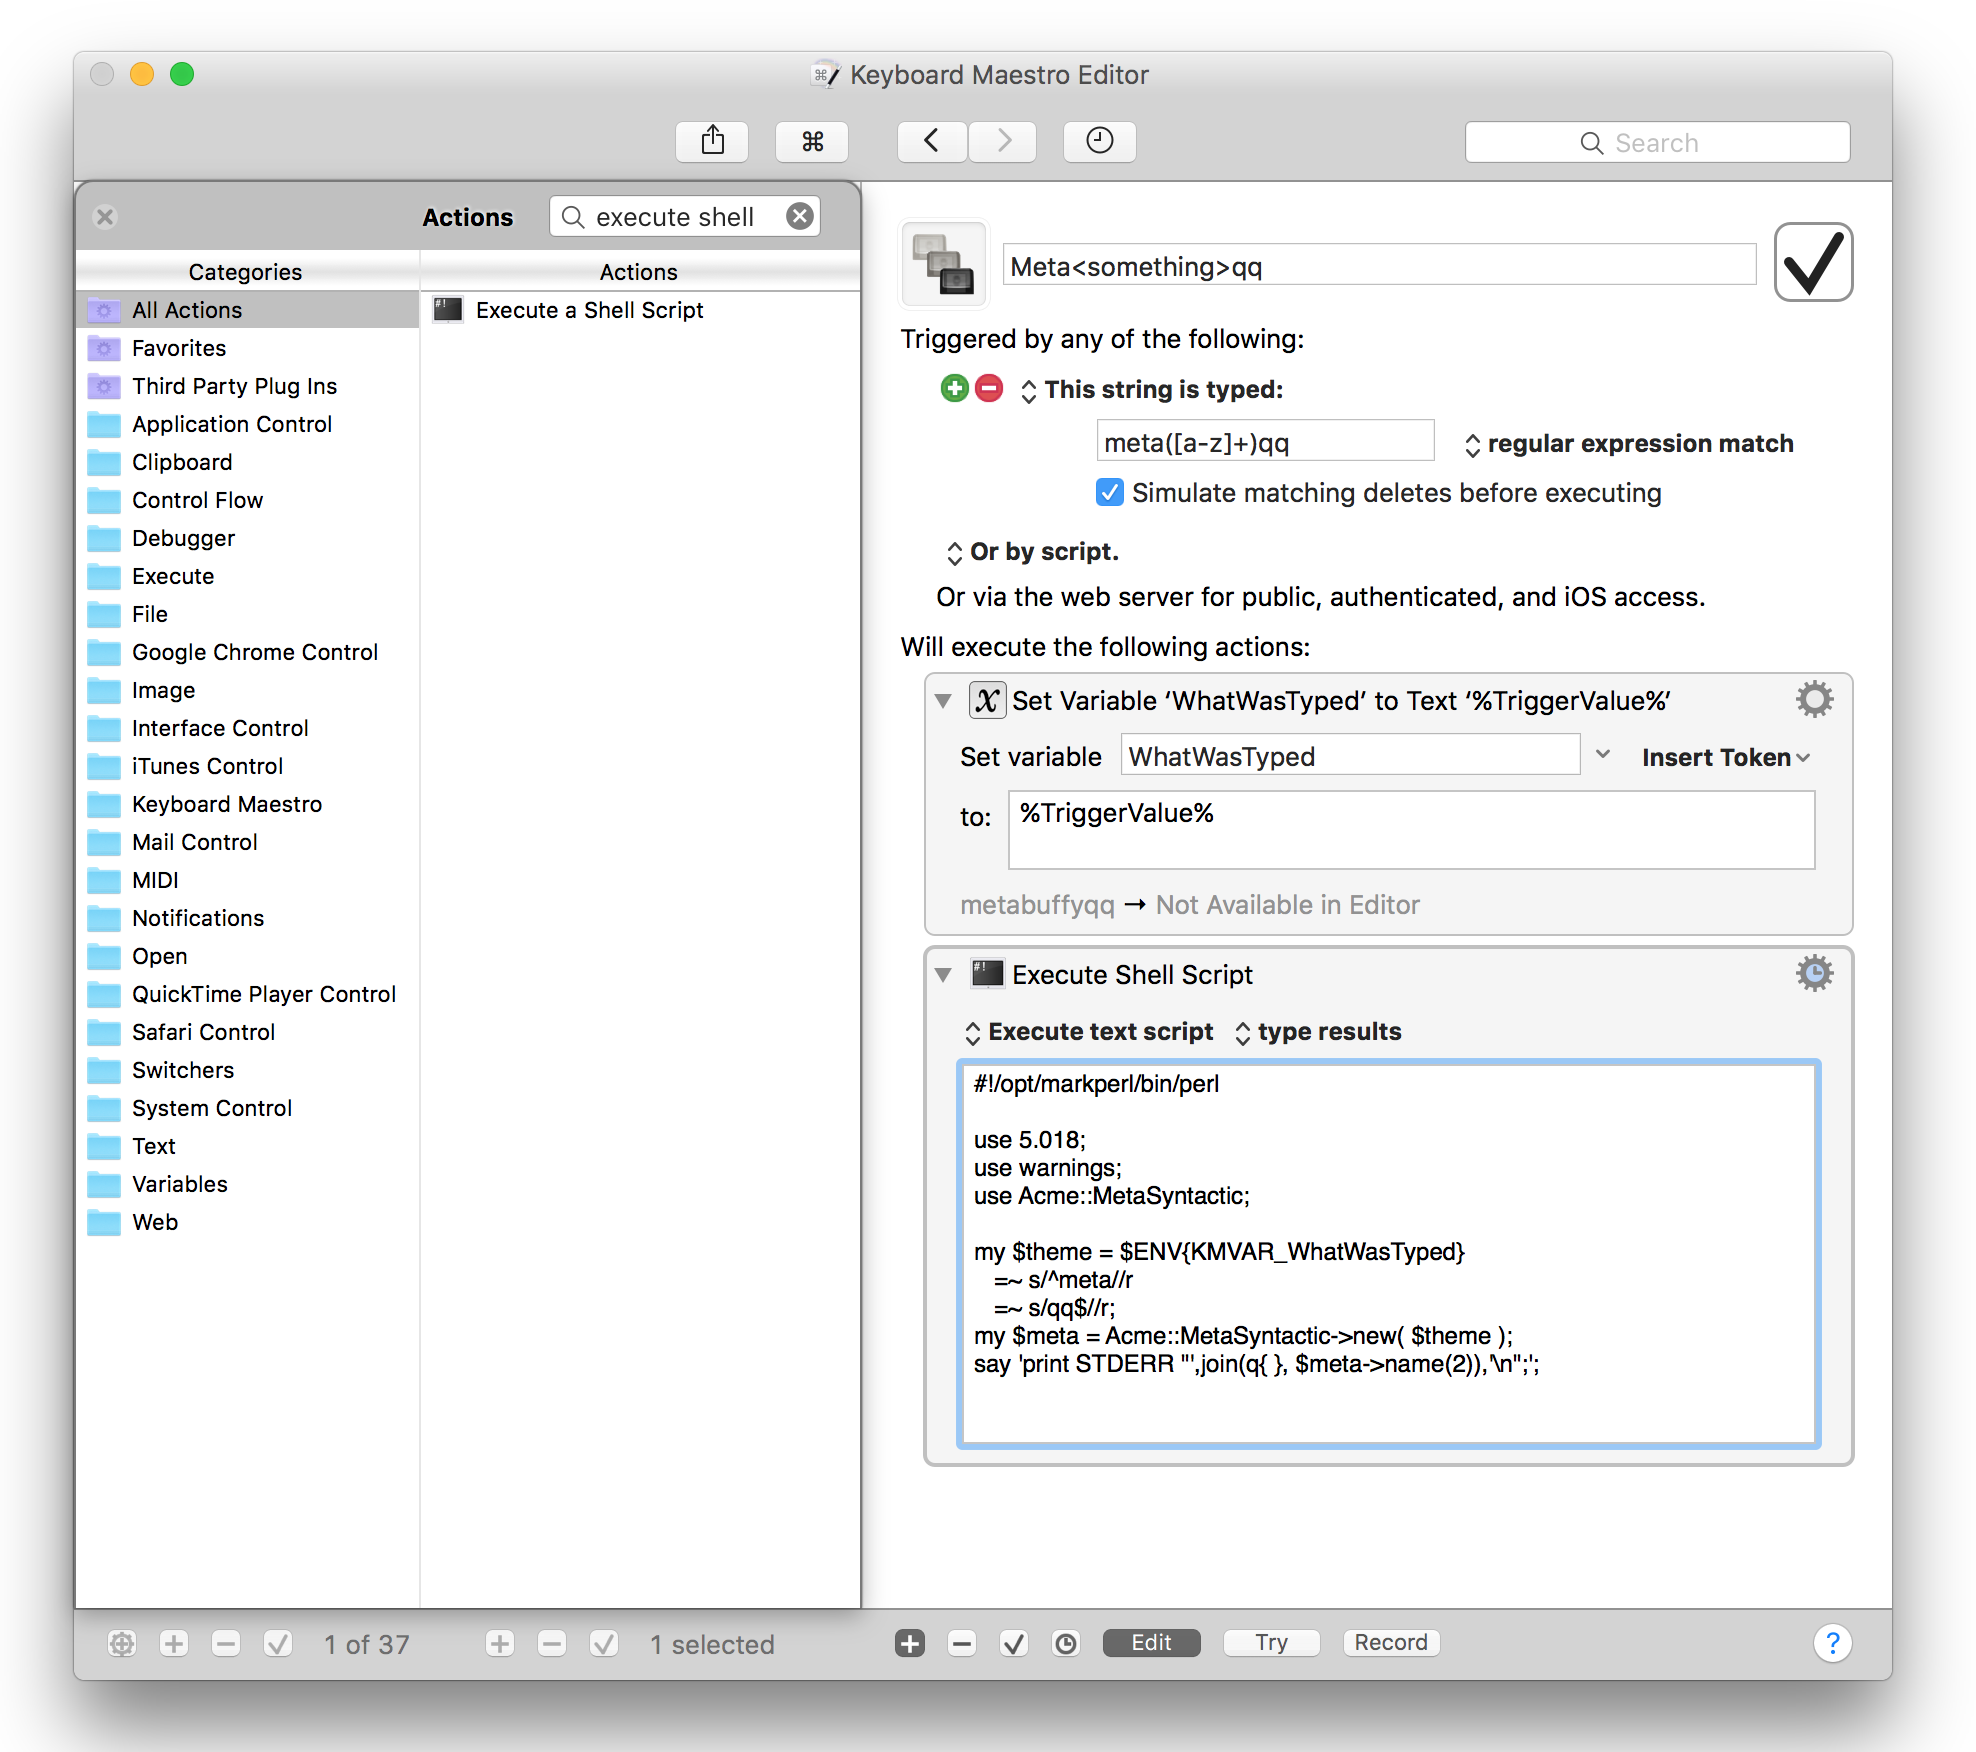Clear the 'execute shell' search text
This screenshot has width=1976, height=1752.
tap(800, 216)
